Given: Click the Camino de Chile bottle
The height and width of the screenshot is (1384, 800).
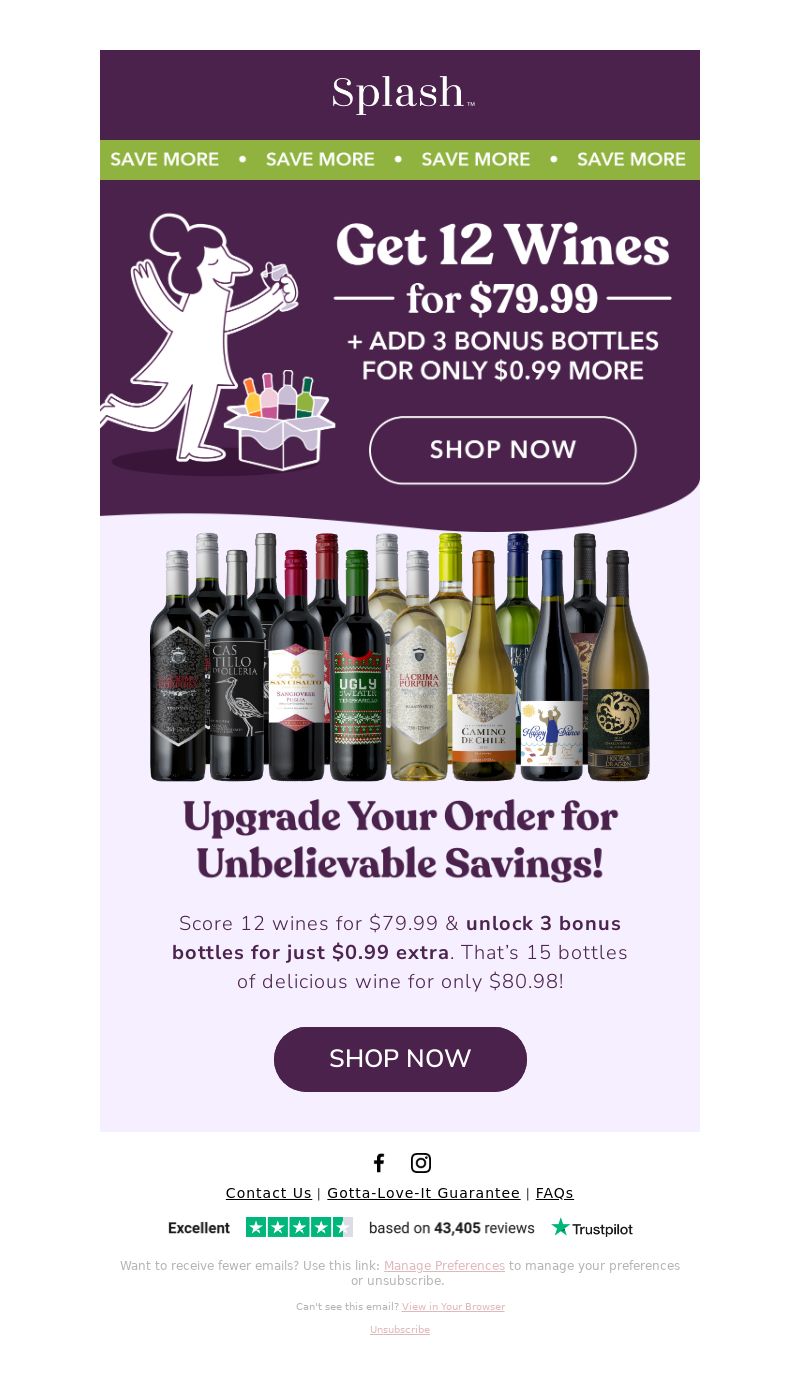Looking at the screenshot, I should (484, 665).
